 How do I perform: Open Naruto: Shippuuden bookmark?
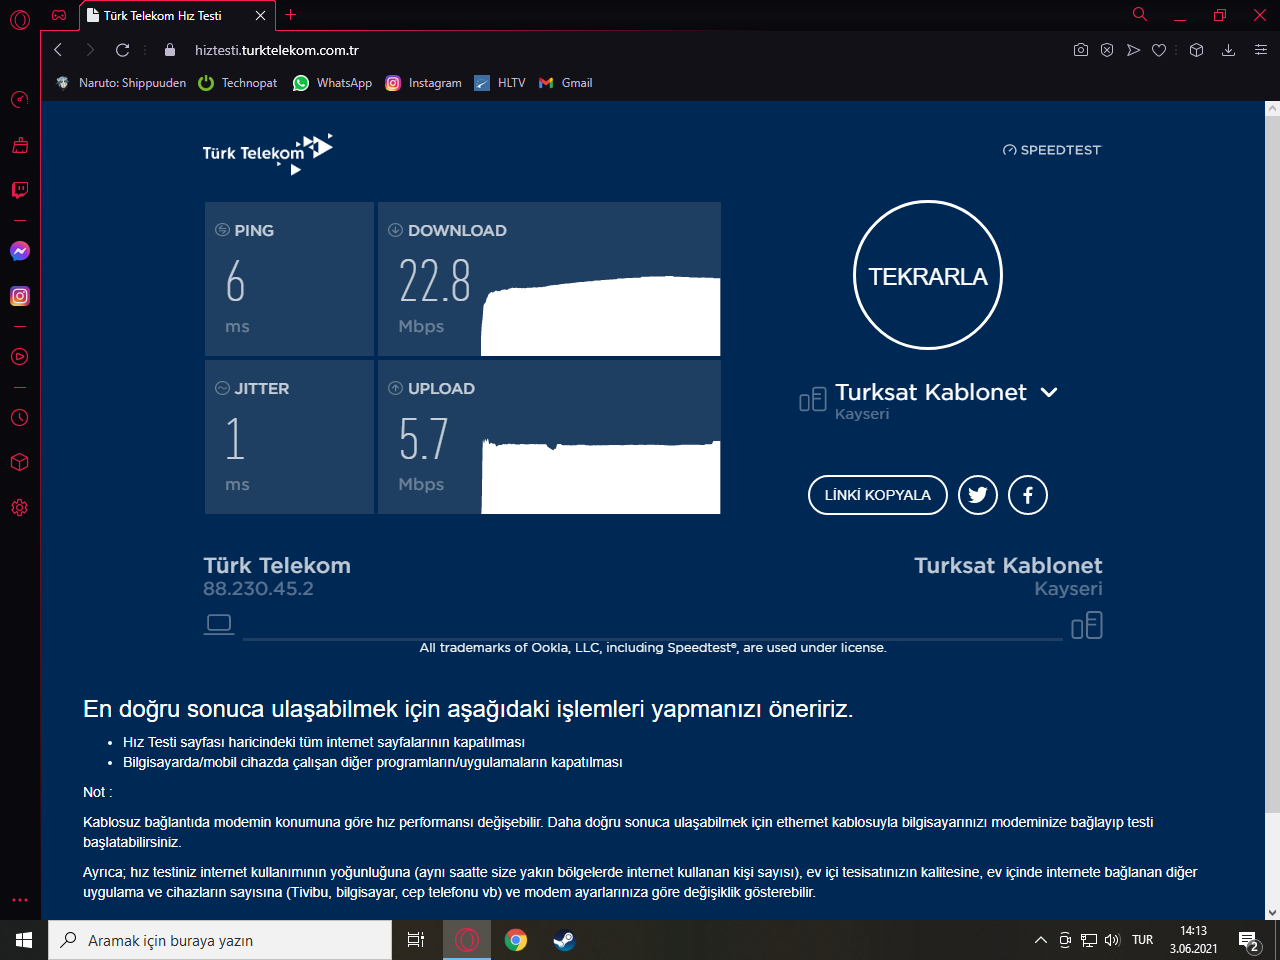pos(121,83)
